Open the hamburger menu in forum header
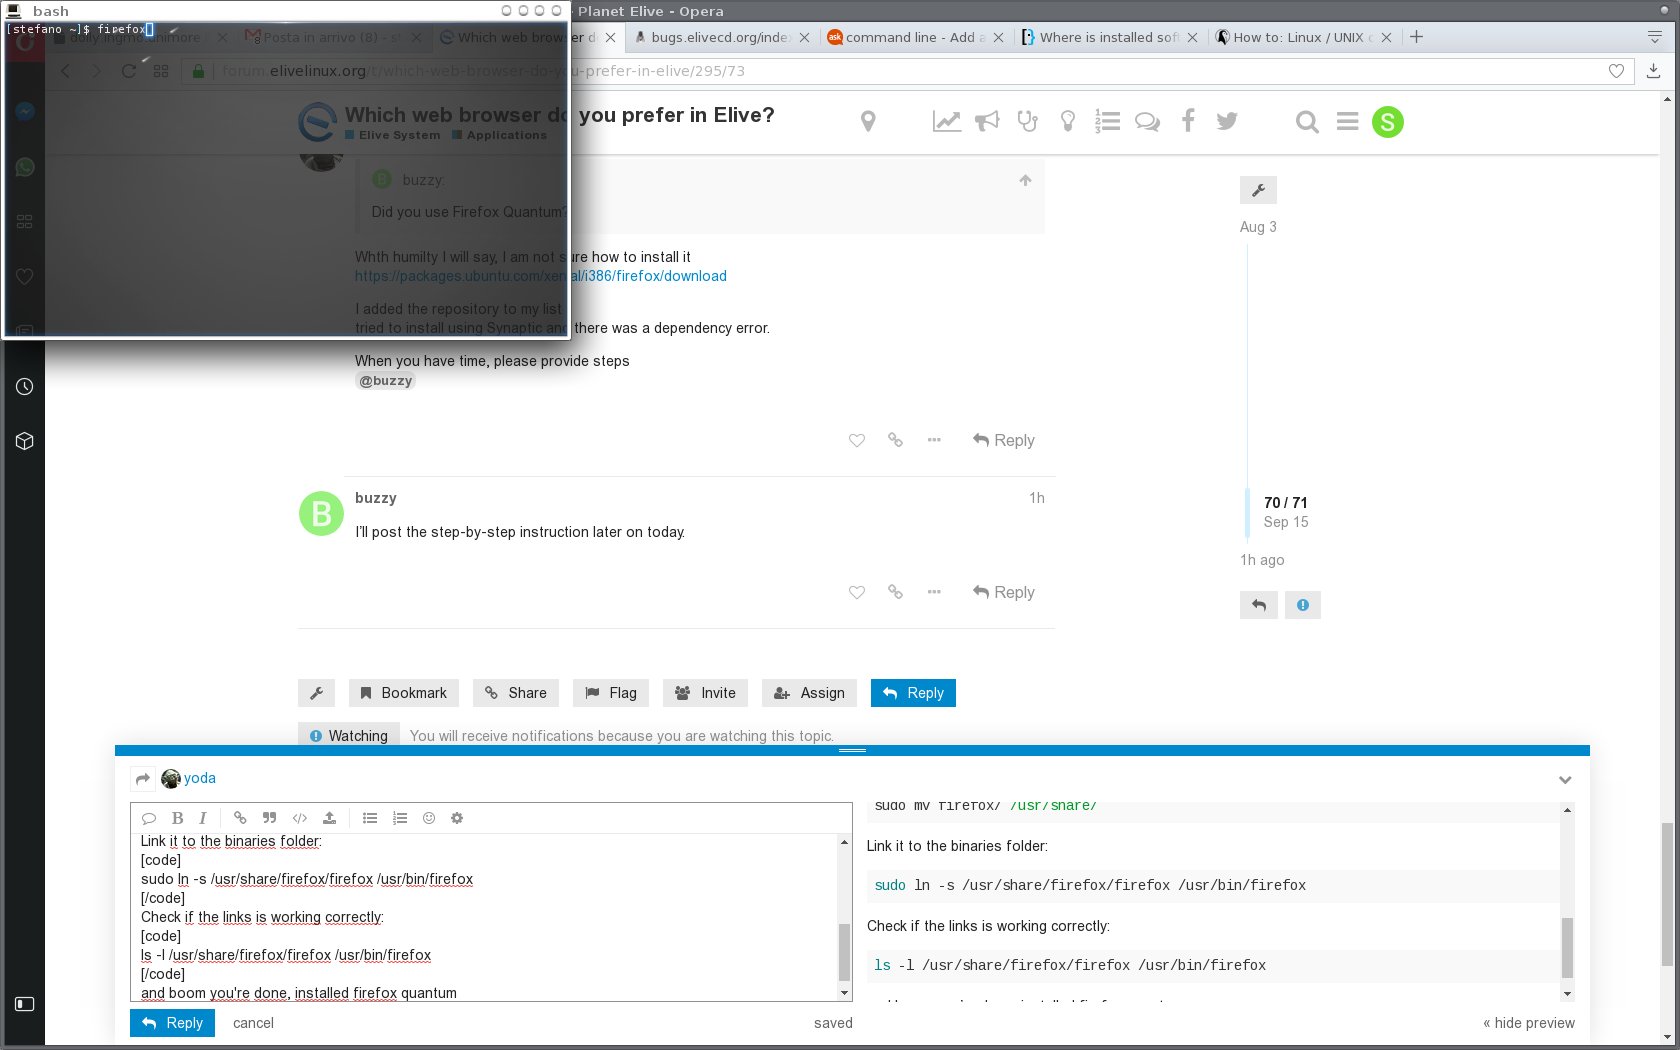Screen dimensions: 1680x1050 point(1347,122)
